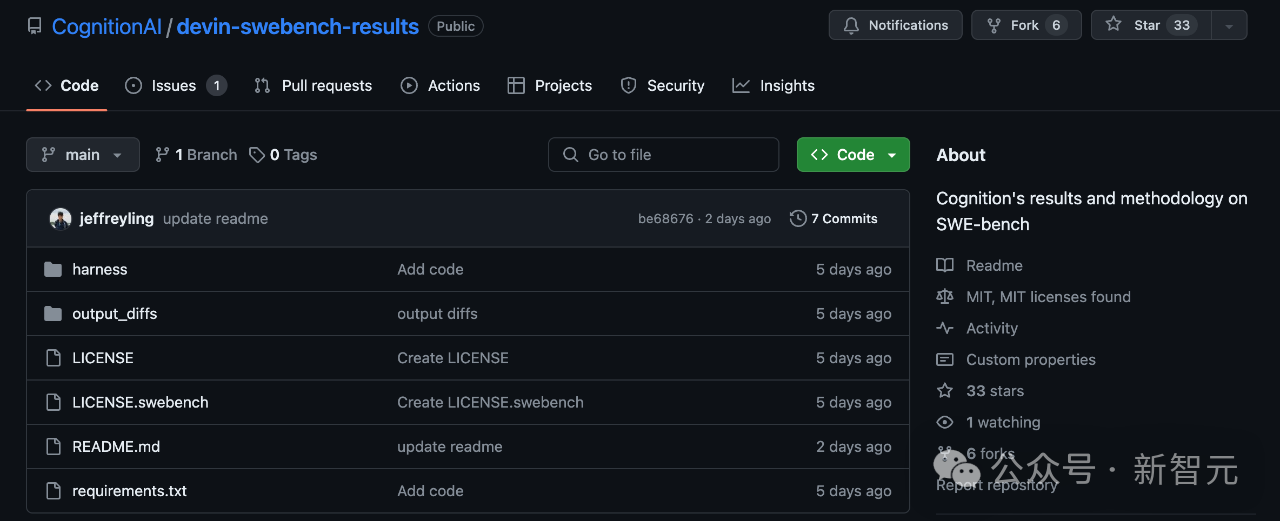Open the harness 'Add code' commit message
The image size is (1280, 521).
(x=430, y=270)
